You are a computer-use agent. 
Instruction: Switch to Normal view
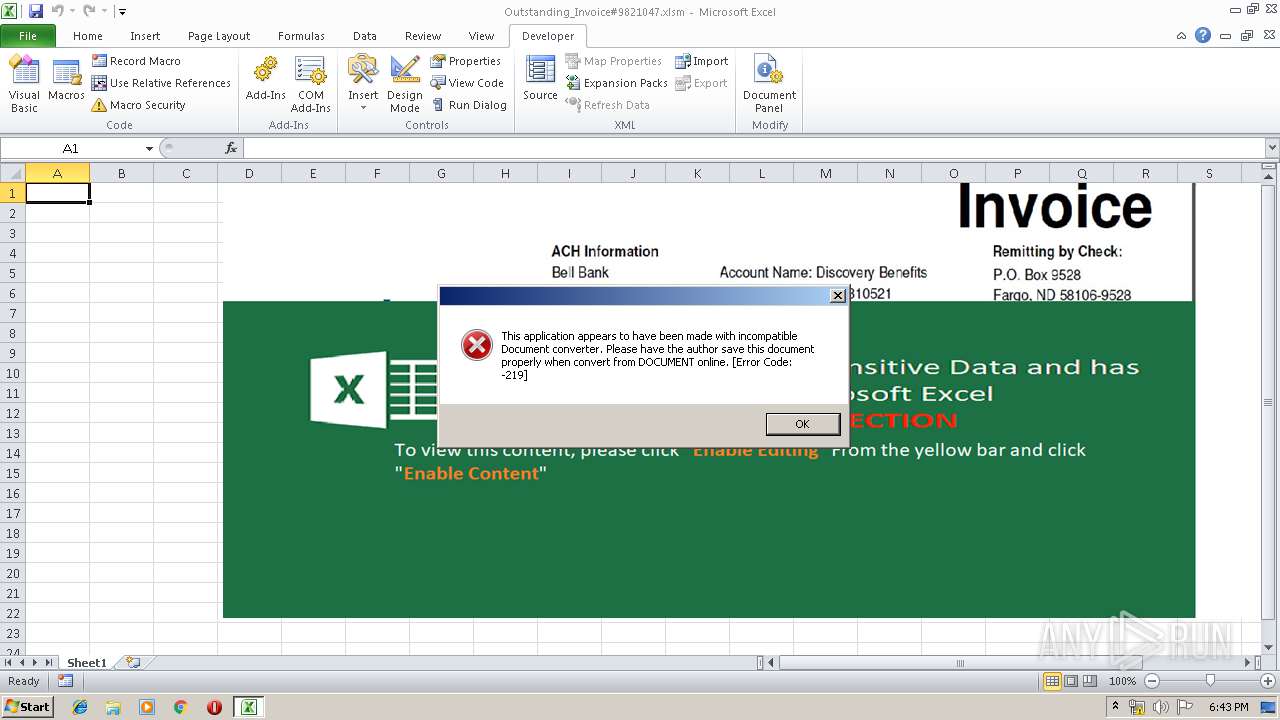tap(1052, 681)
